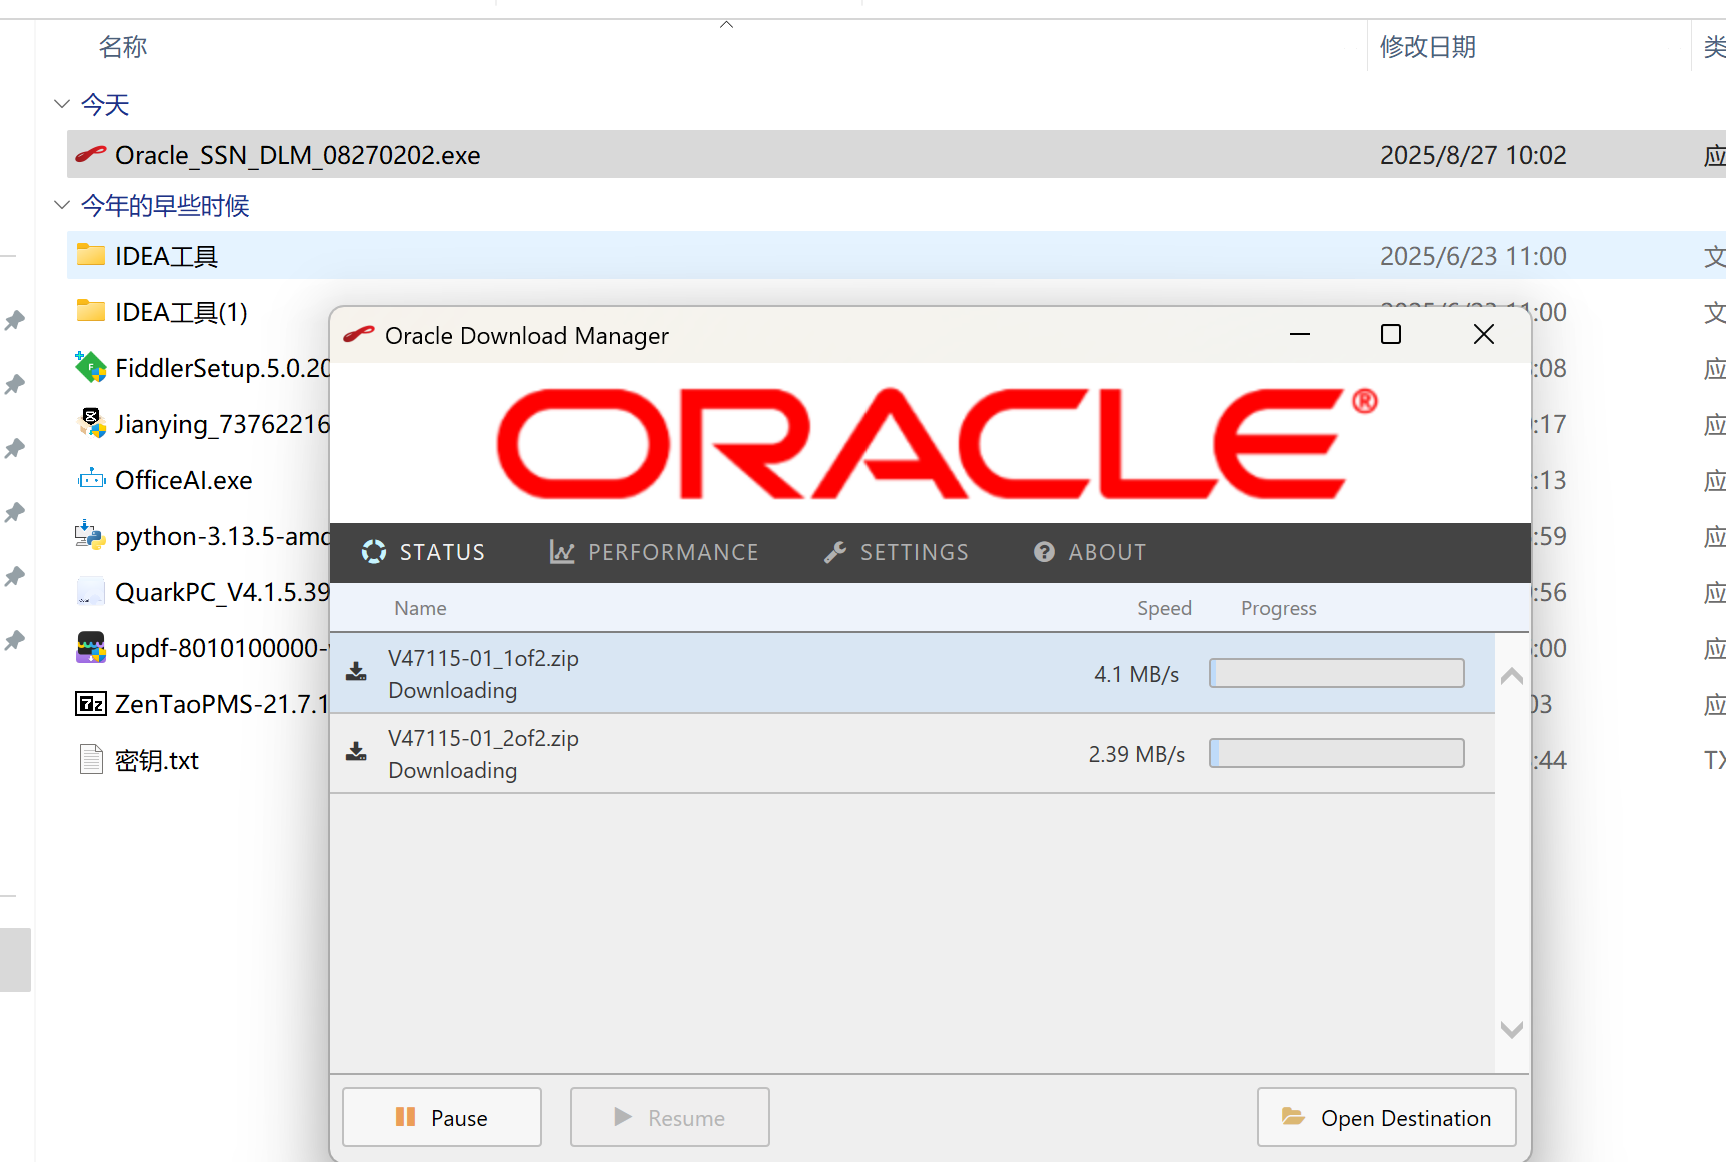Click the wrench icon next to Settings
This screenshot has width=1726, height=1162.
(x=835, y=552)
